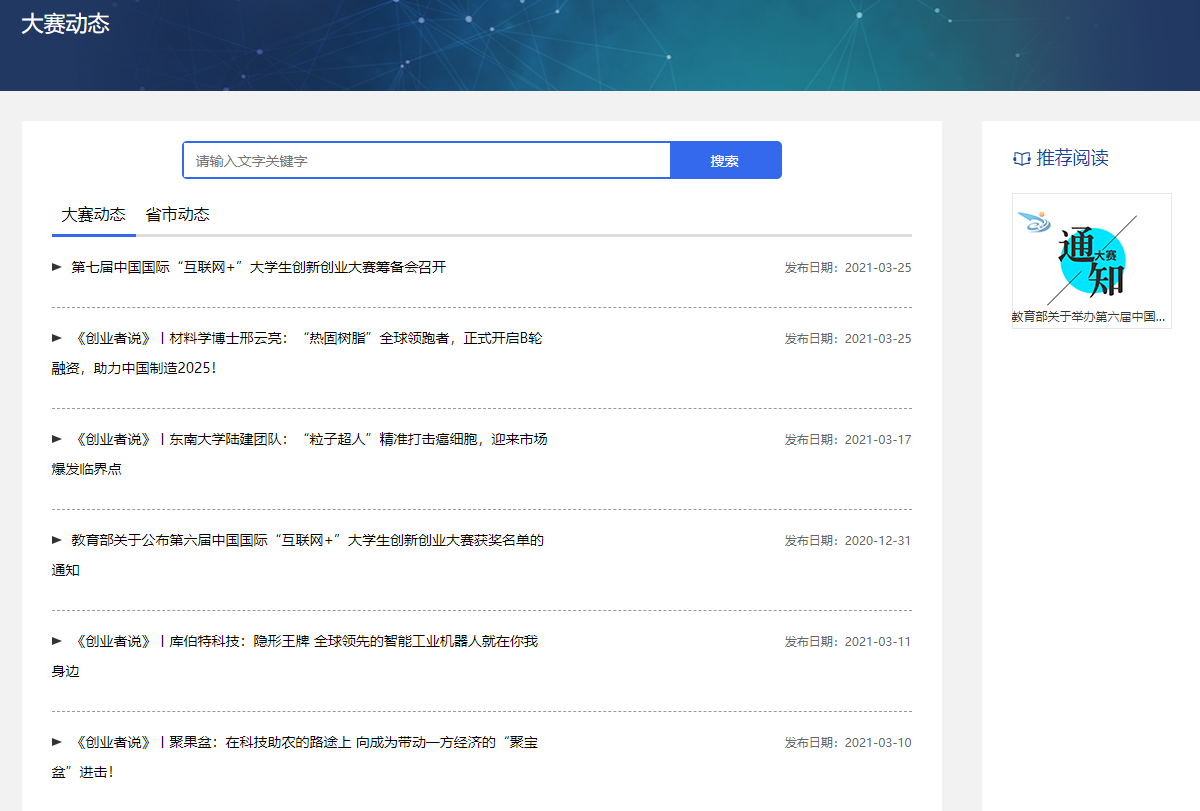Switch to the 大赛动态 tab

point(93,215)
